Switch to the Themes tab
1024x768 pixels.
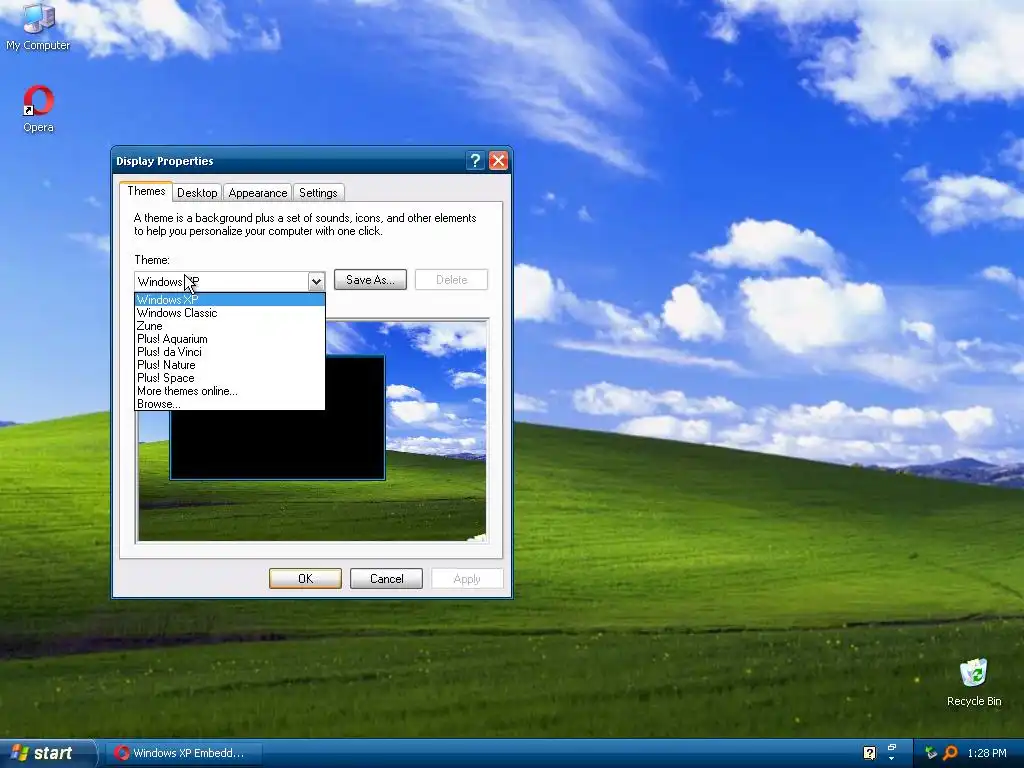tap(146, 191)
